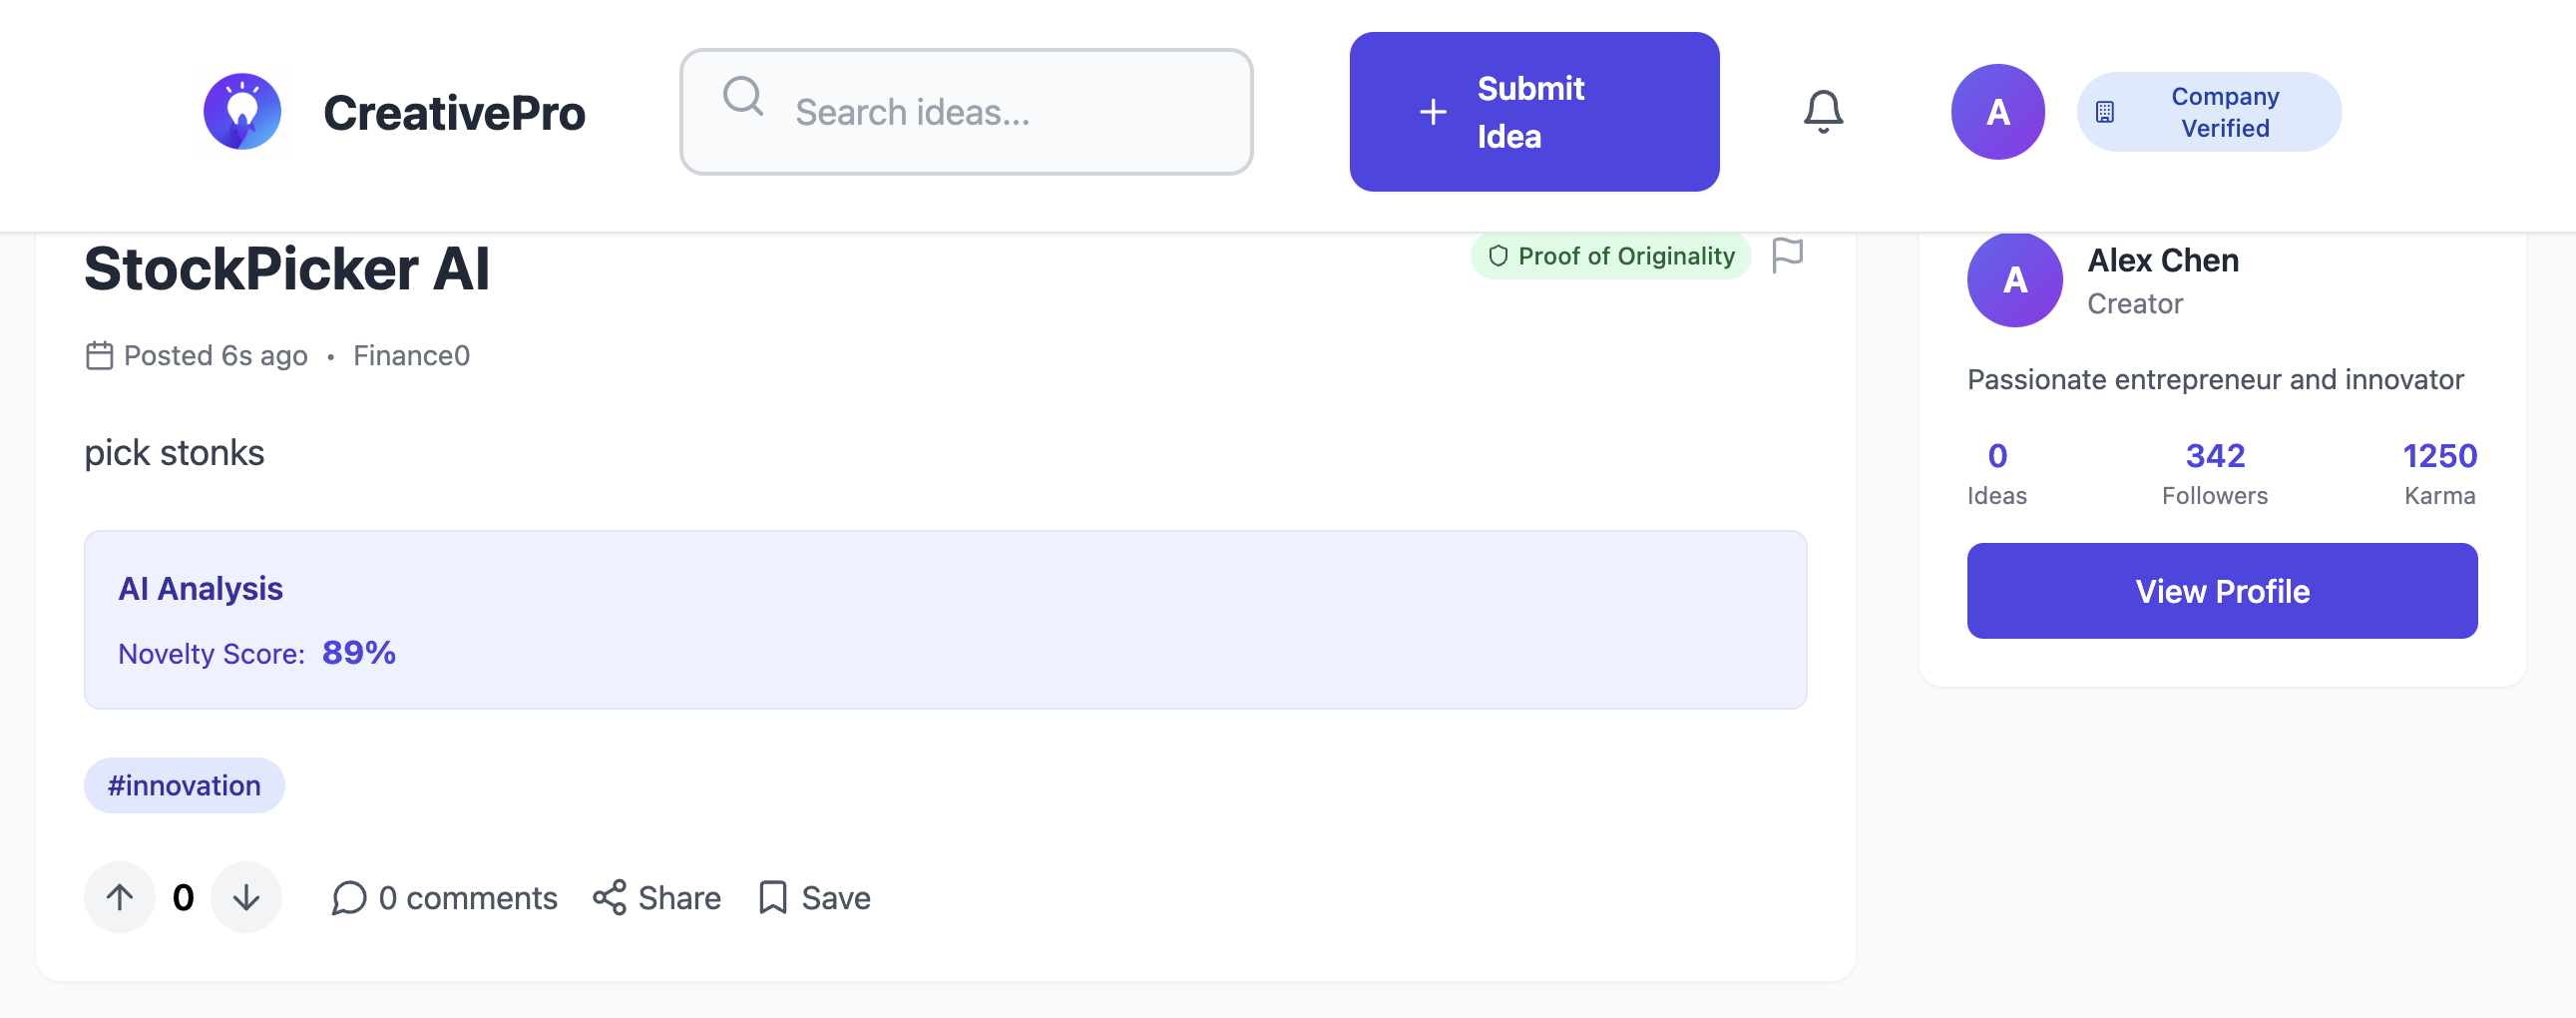This screenshot has height=1018, width=2576.
Task: View the 342 Followers count
Action: click(2214, 472)
